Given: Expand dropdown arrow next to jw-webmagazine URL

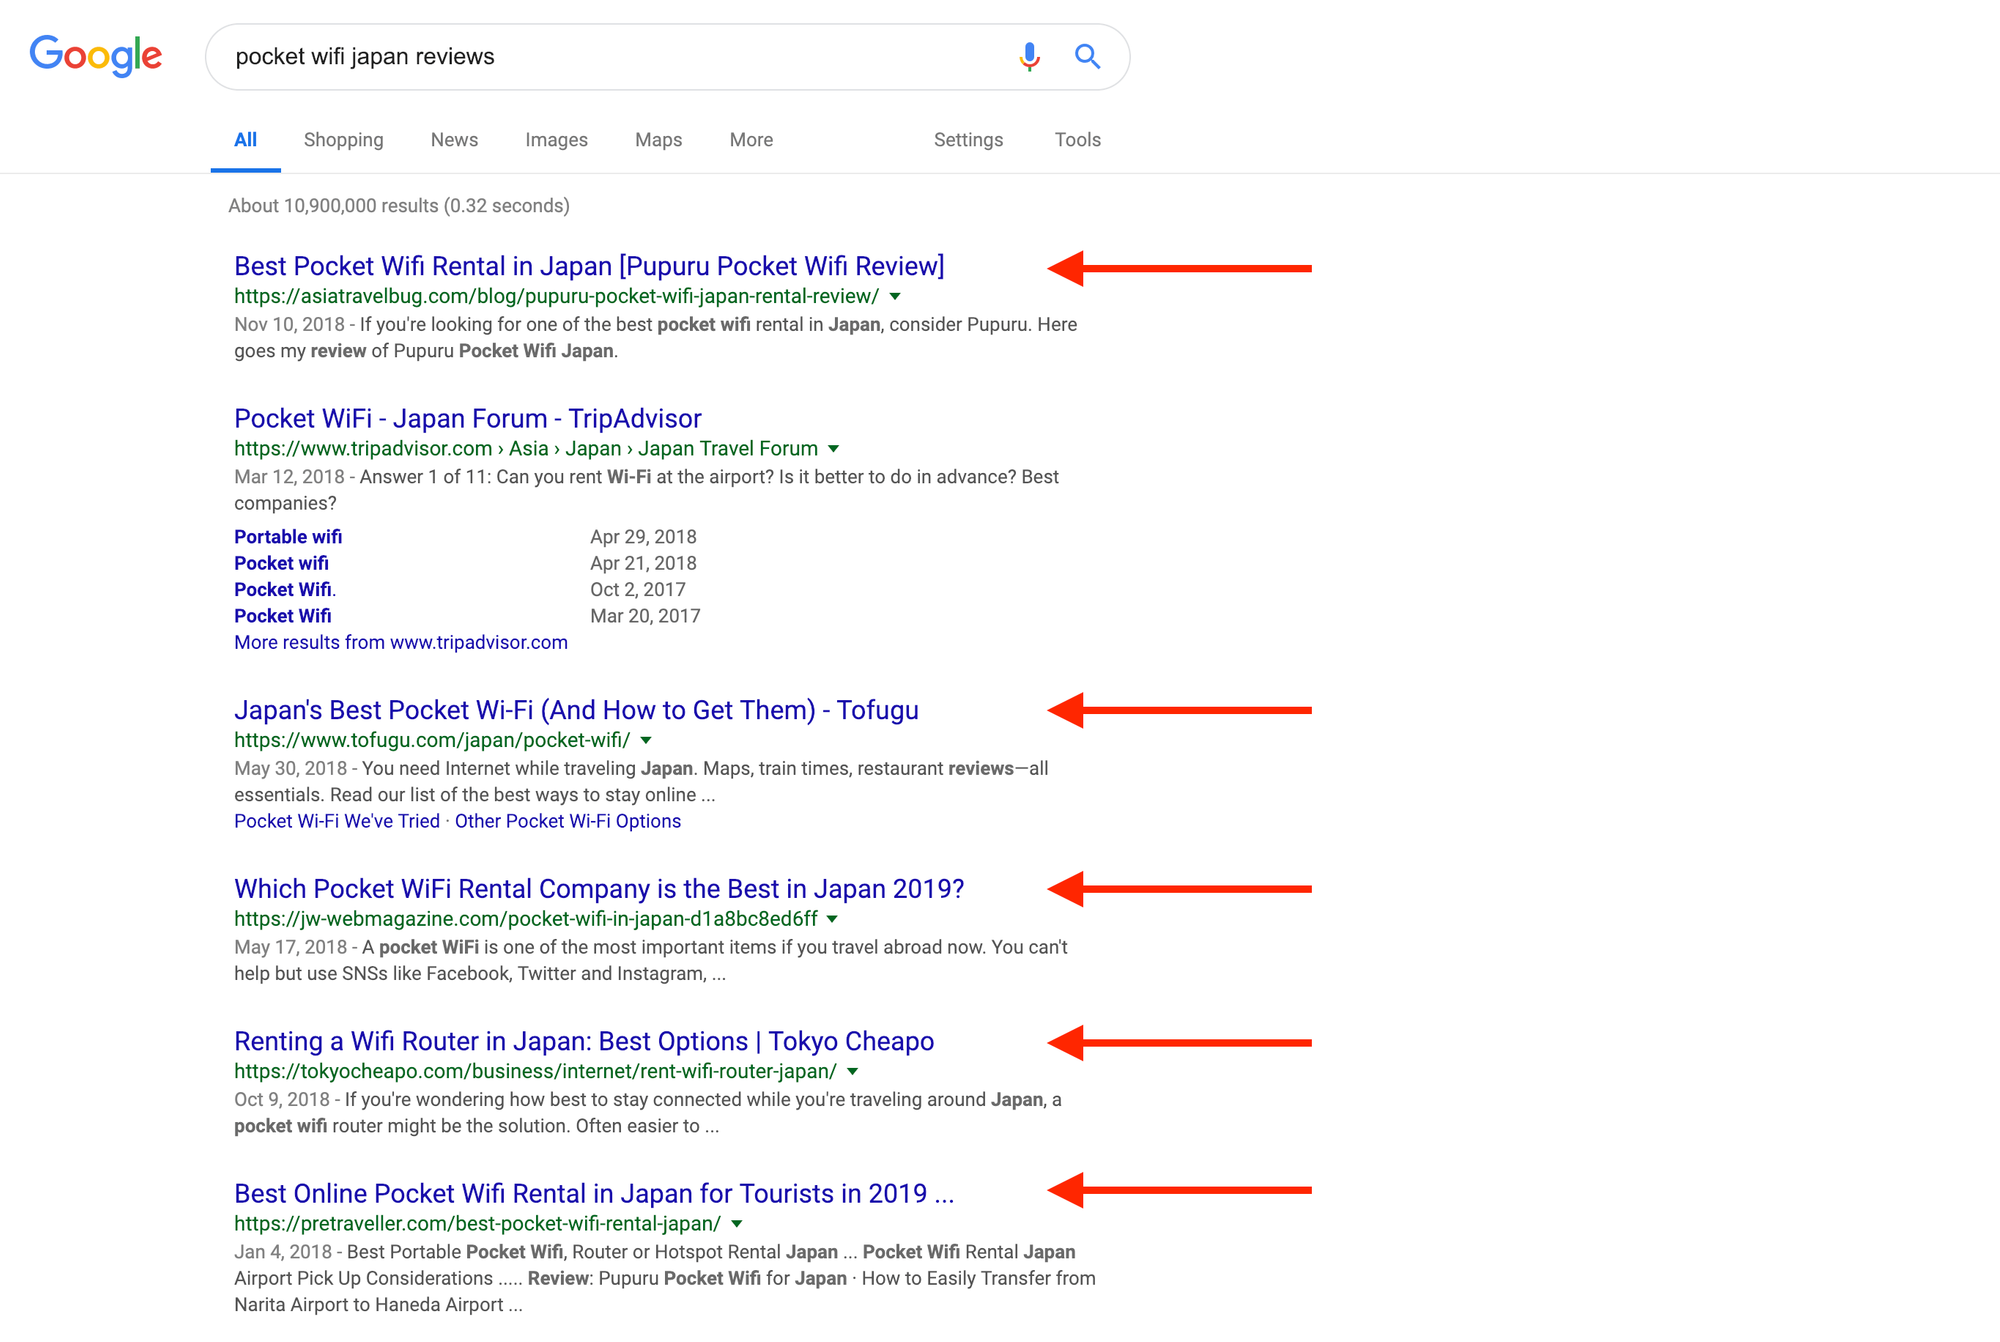Looking at the screenshot, I should click(x=832, y=919).
